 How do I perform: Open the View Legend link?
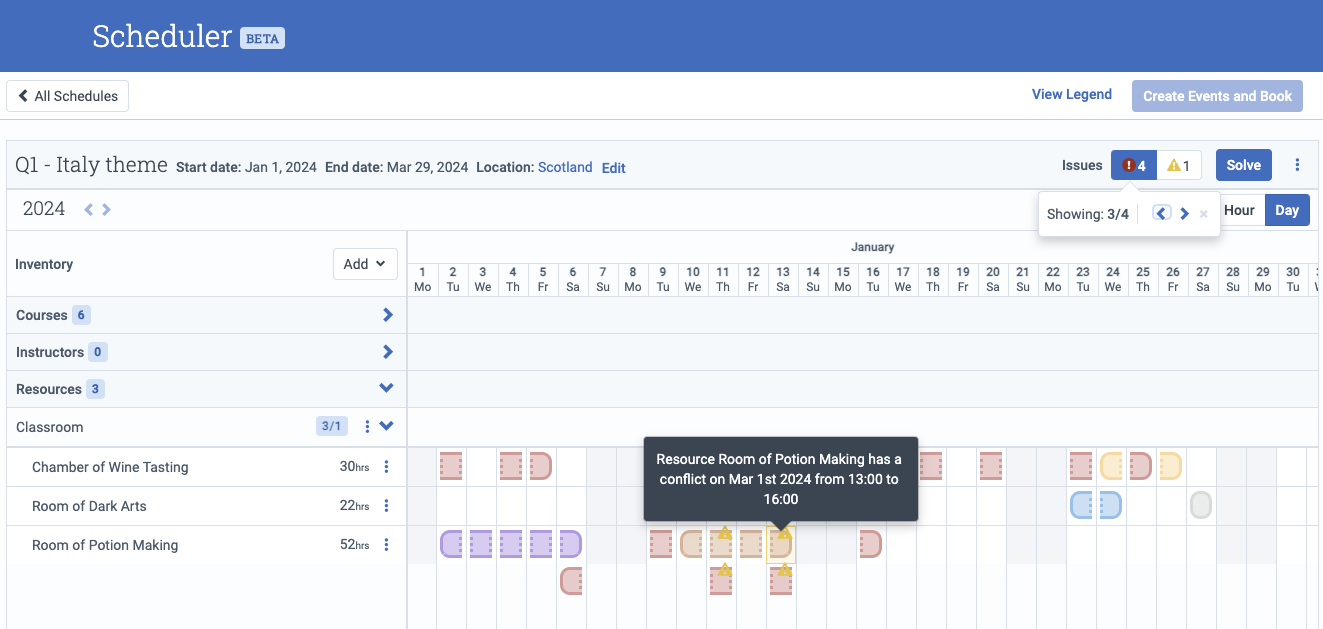tap(1072, 94)
